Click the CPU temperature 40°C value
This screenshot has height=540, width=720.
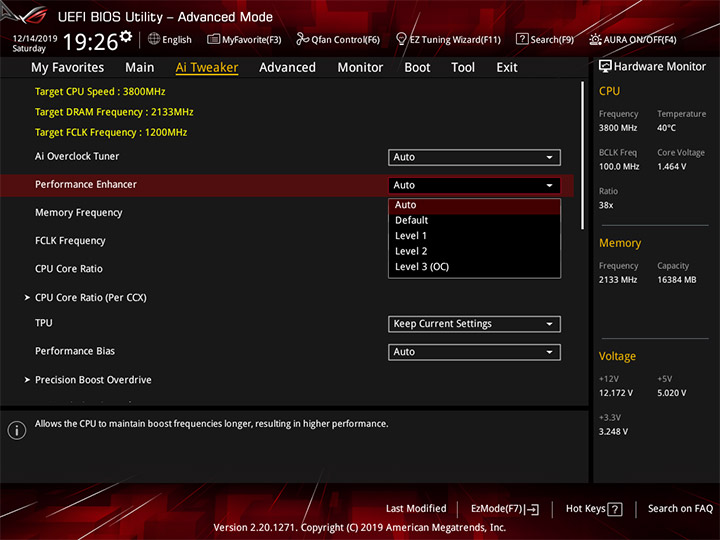point(666,128)
